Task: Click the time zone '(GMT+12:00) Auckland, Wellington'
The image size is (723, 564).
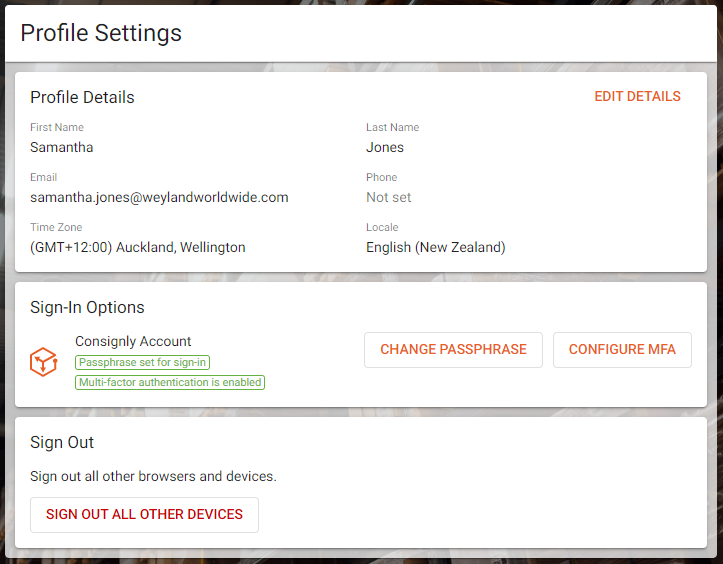Action: (x=138, y=248)
